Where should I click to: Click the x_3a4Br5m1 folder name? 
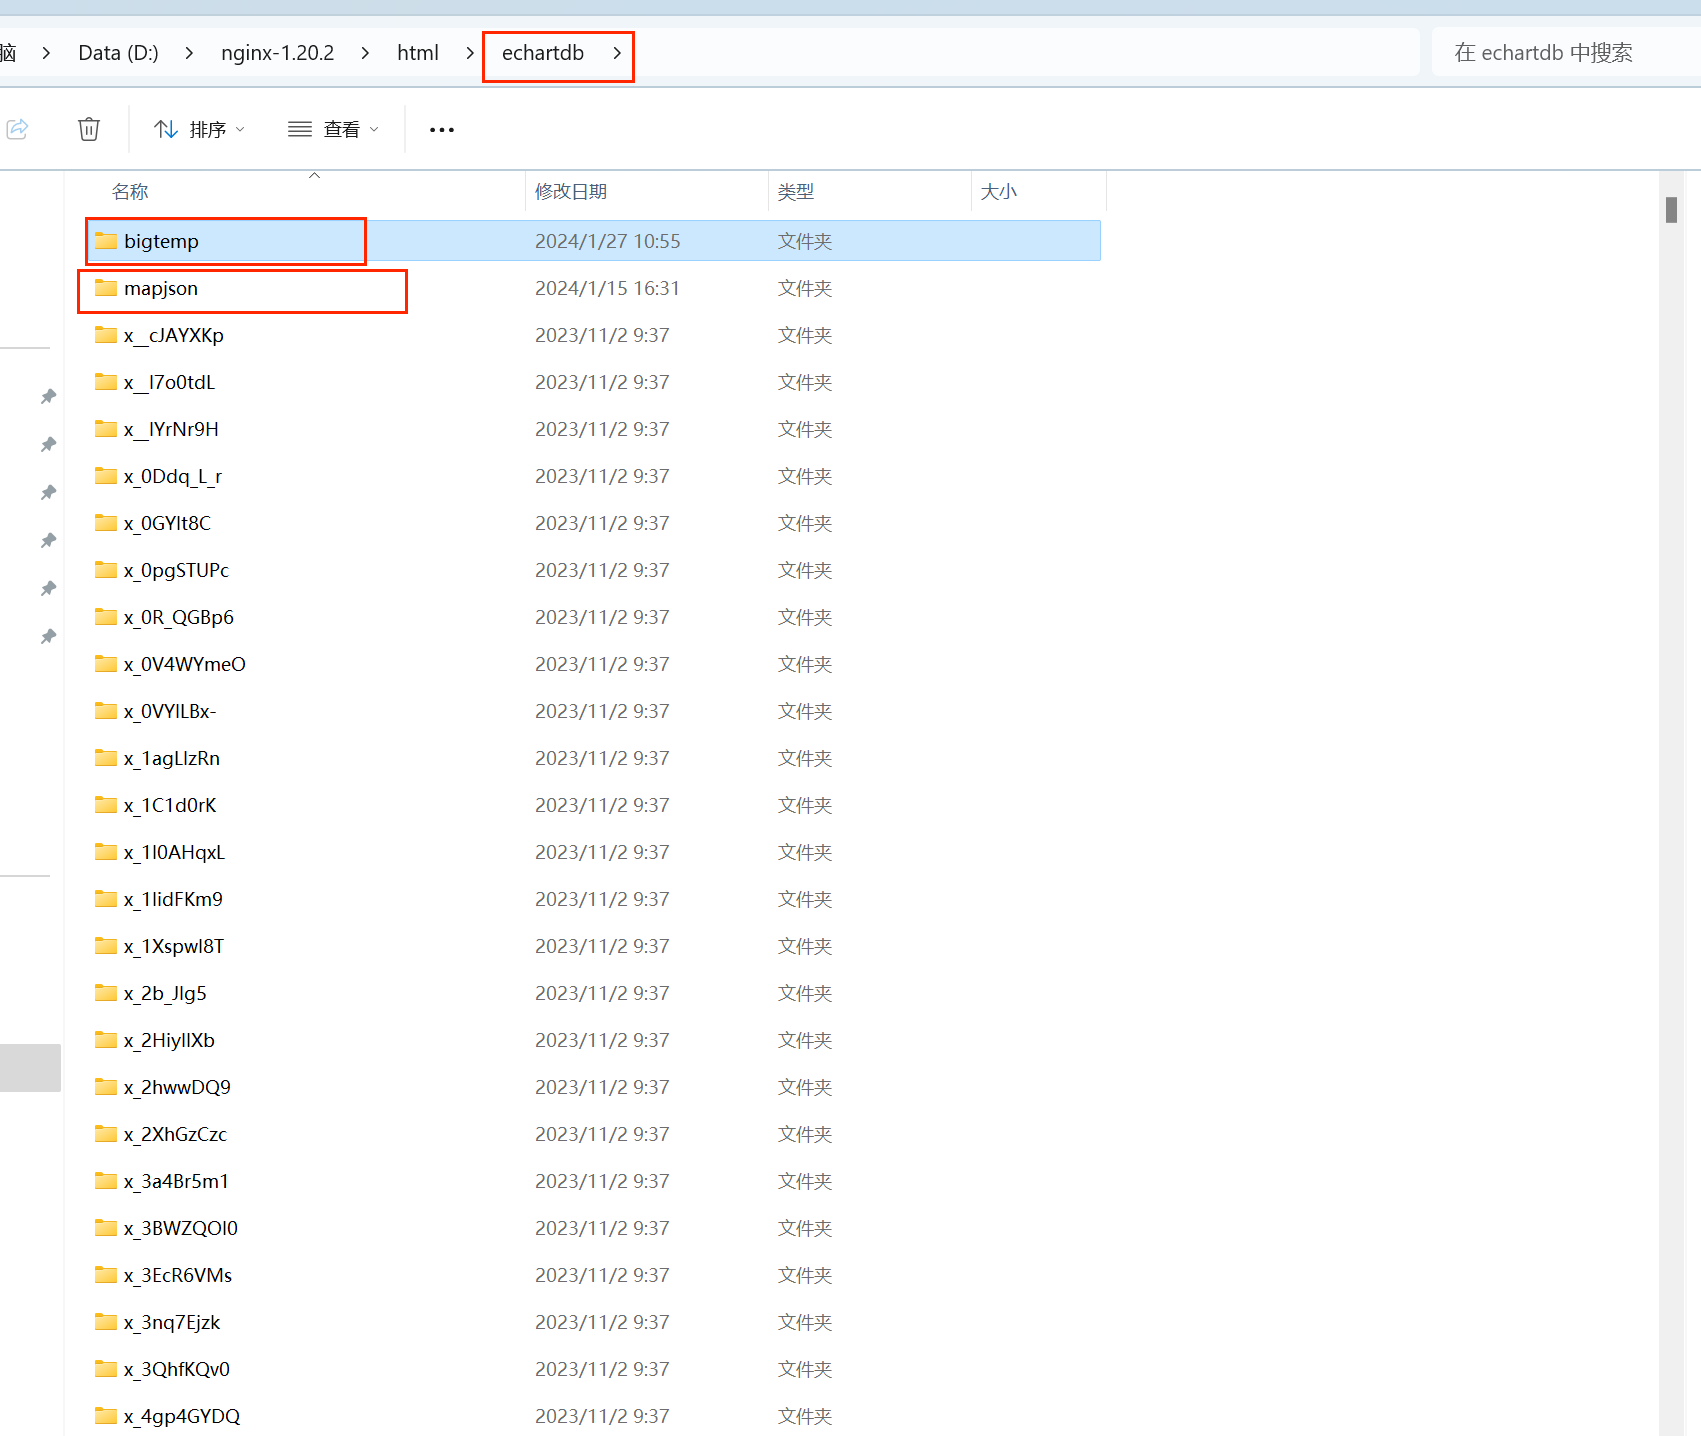pyautogui.click(x=176, y=1181)
